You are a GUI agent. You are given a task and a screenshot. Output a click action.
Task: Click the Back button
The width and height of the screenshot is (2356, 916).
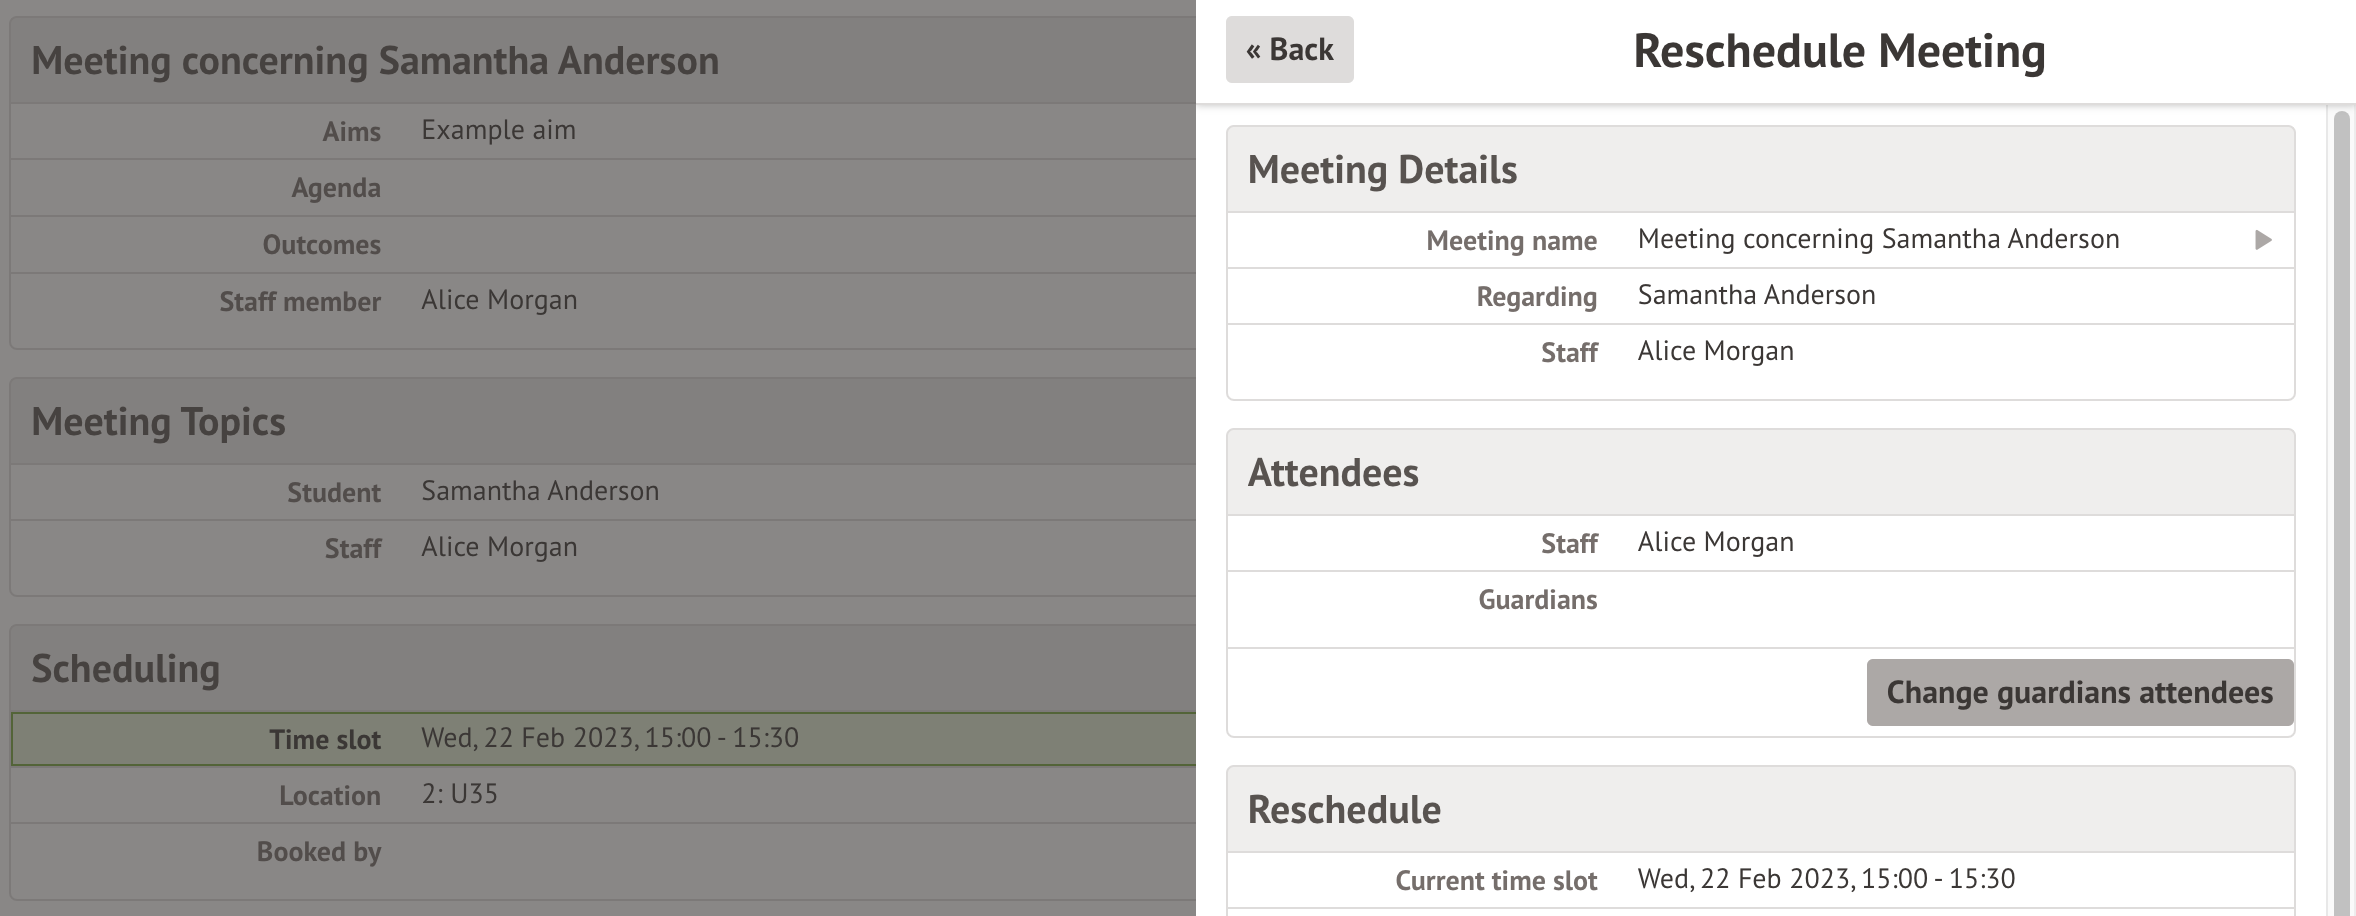click(x=1289, y=50)
